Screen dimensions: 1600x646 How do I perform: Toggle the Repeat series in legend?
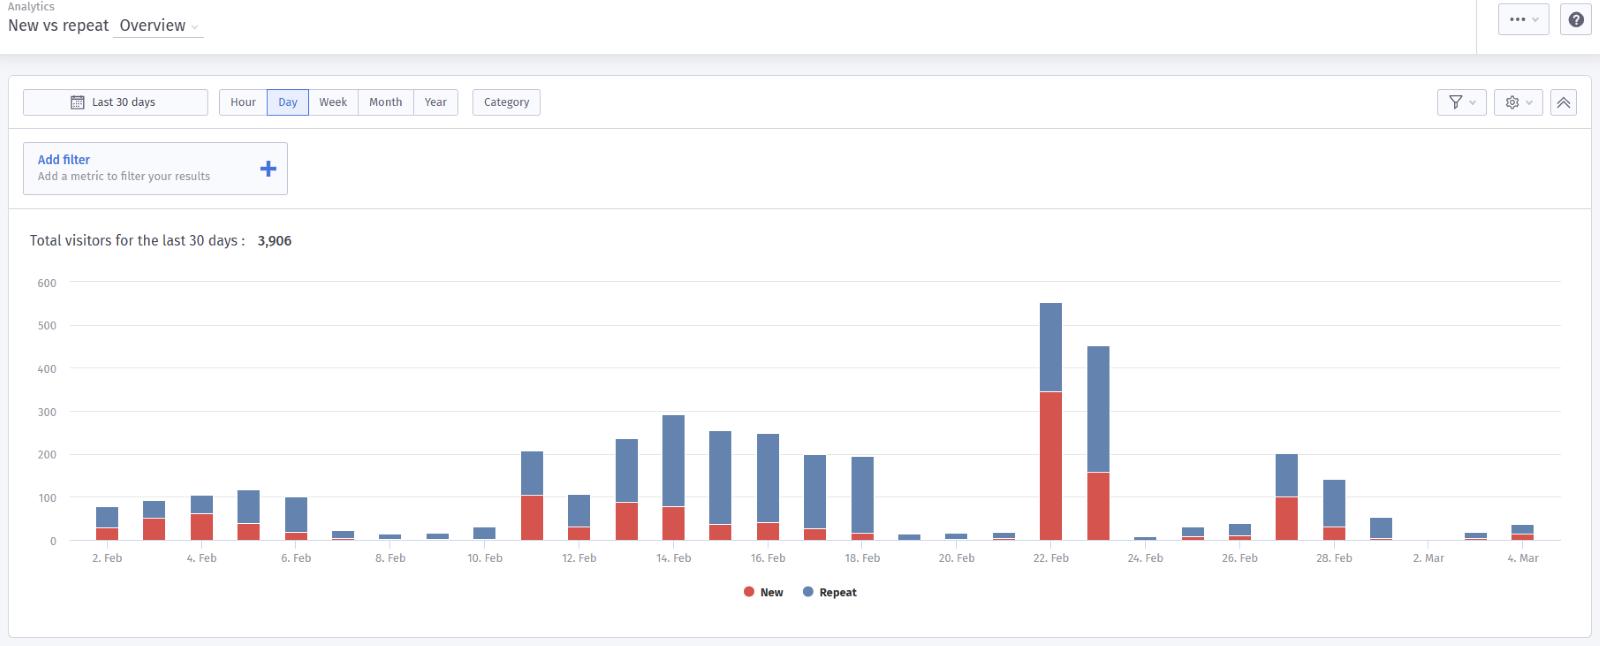(x=829, y=592)
